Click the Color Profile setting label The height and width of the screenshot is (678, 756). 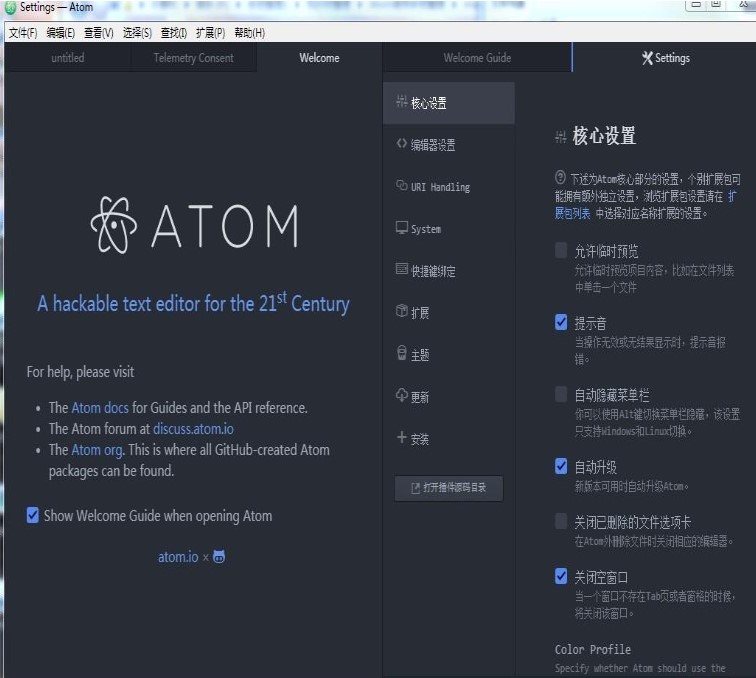pos(593,649)
